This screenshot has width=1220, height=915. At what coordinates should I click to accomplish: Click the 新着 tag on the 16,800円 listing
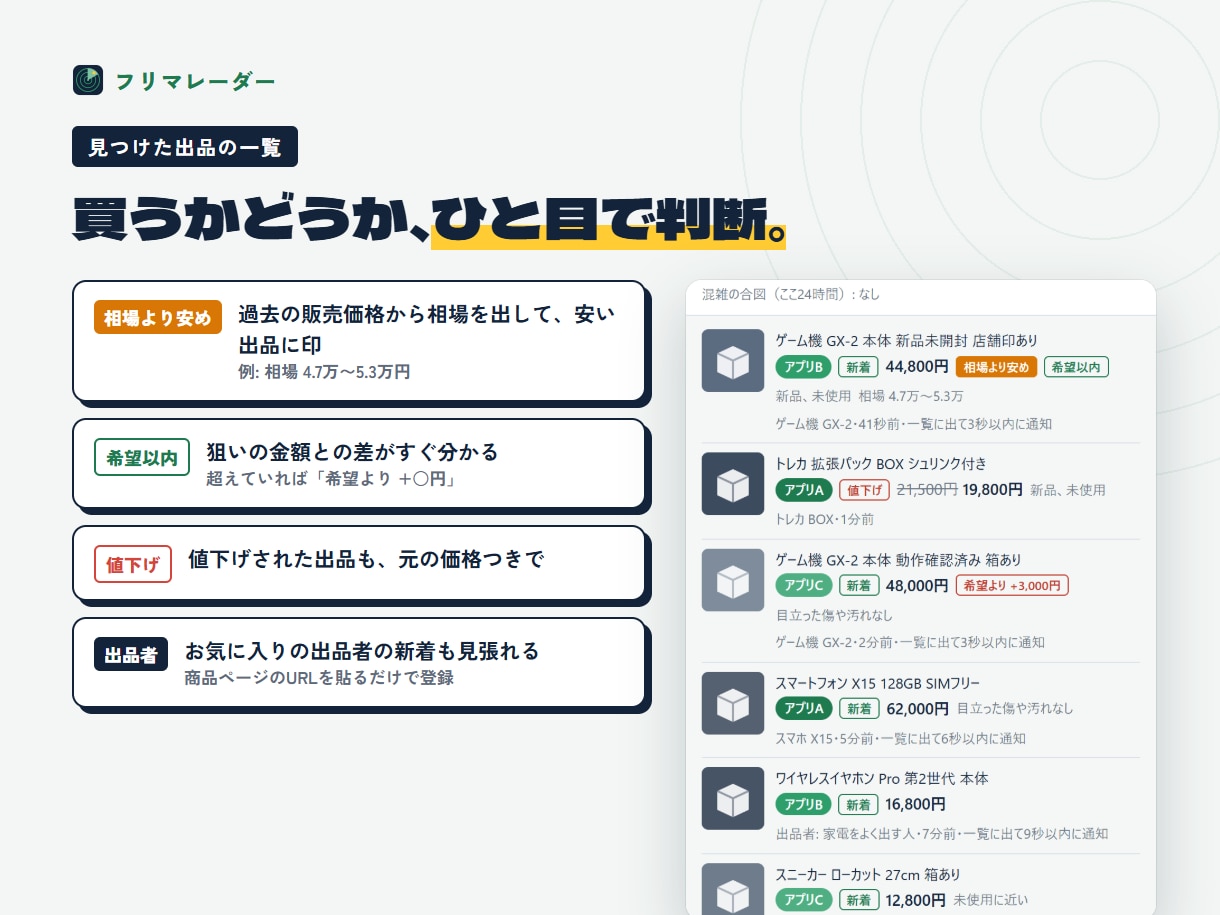click(x=858, y=804)
